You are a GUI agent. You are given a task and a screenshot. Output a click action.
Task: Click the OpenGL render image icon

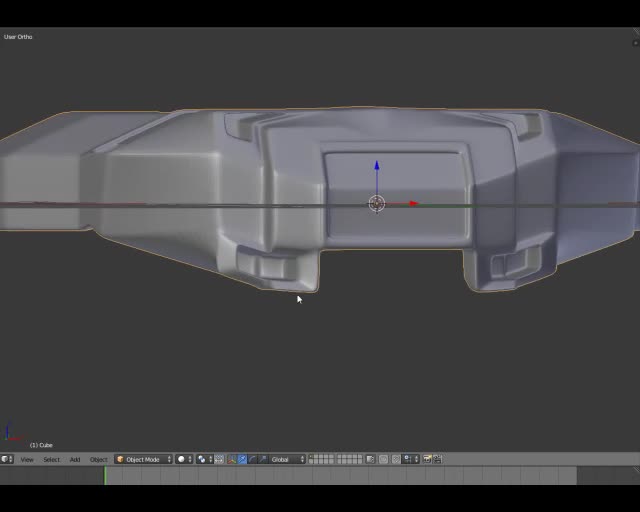point(427,459)
